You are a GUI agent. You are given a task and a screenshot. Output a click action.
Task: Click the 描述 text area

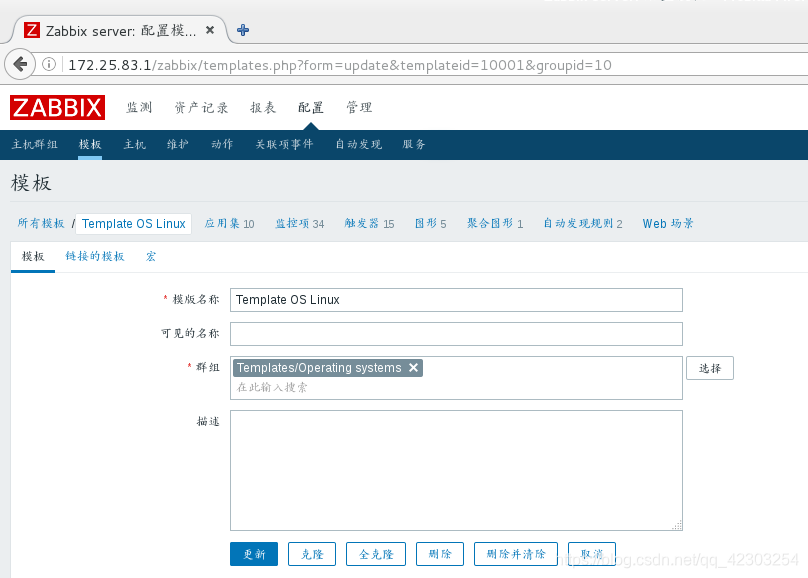point(456,470)
